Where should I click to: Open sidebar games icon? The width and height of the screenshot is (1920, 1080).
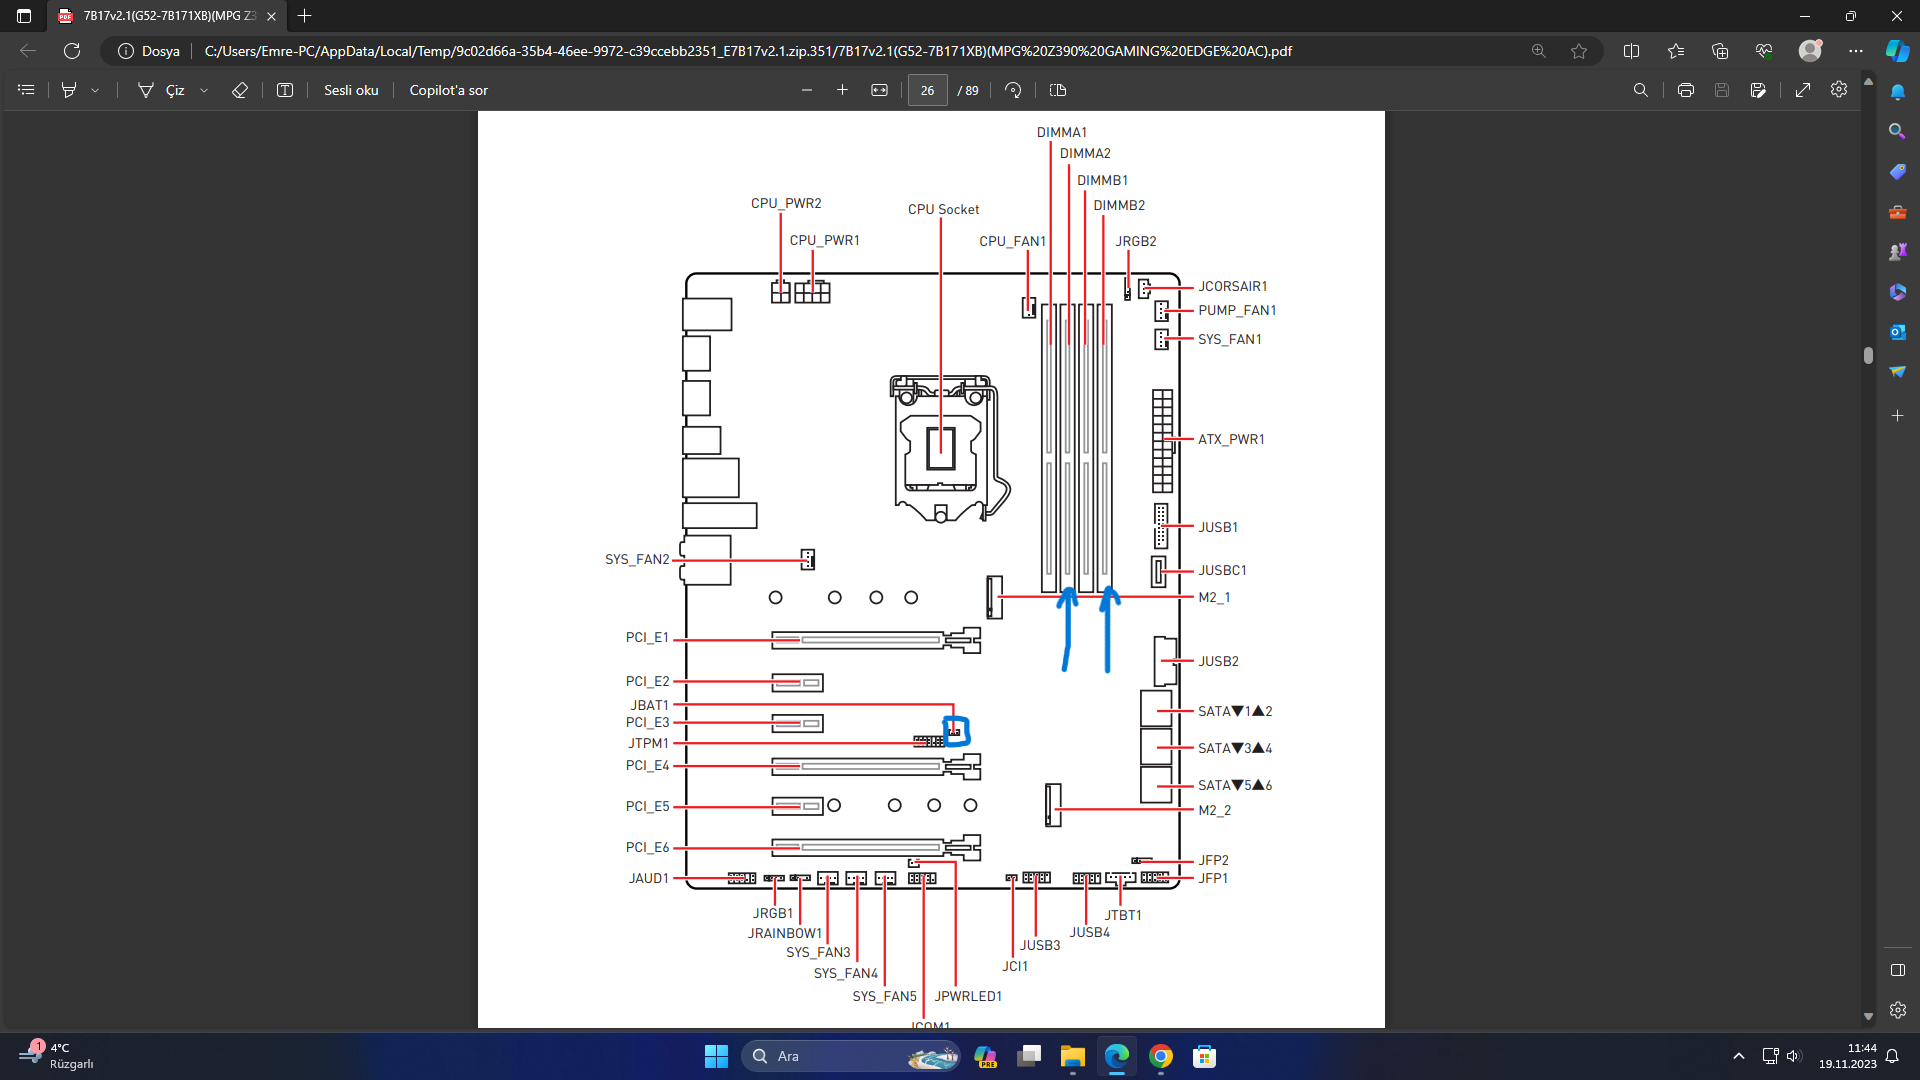tap(1897, 252)
